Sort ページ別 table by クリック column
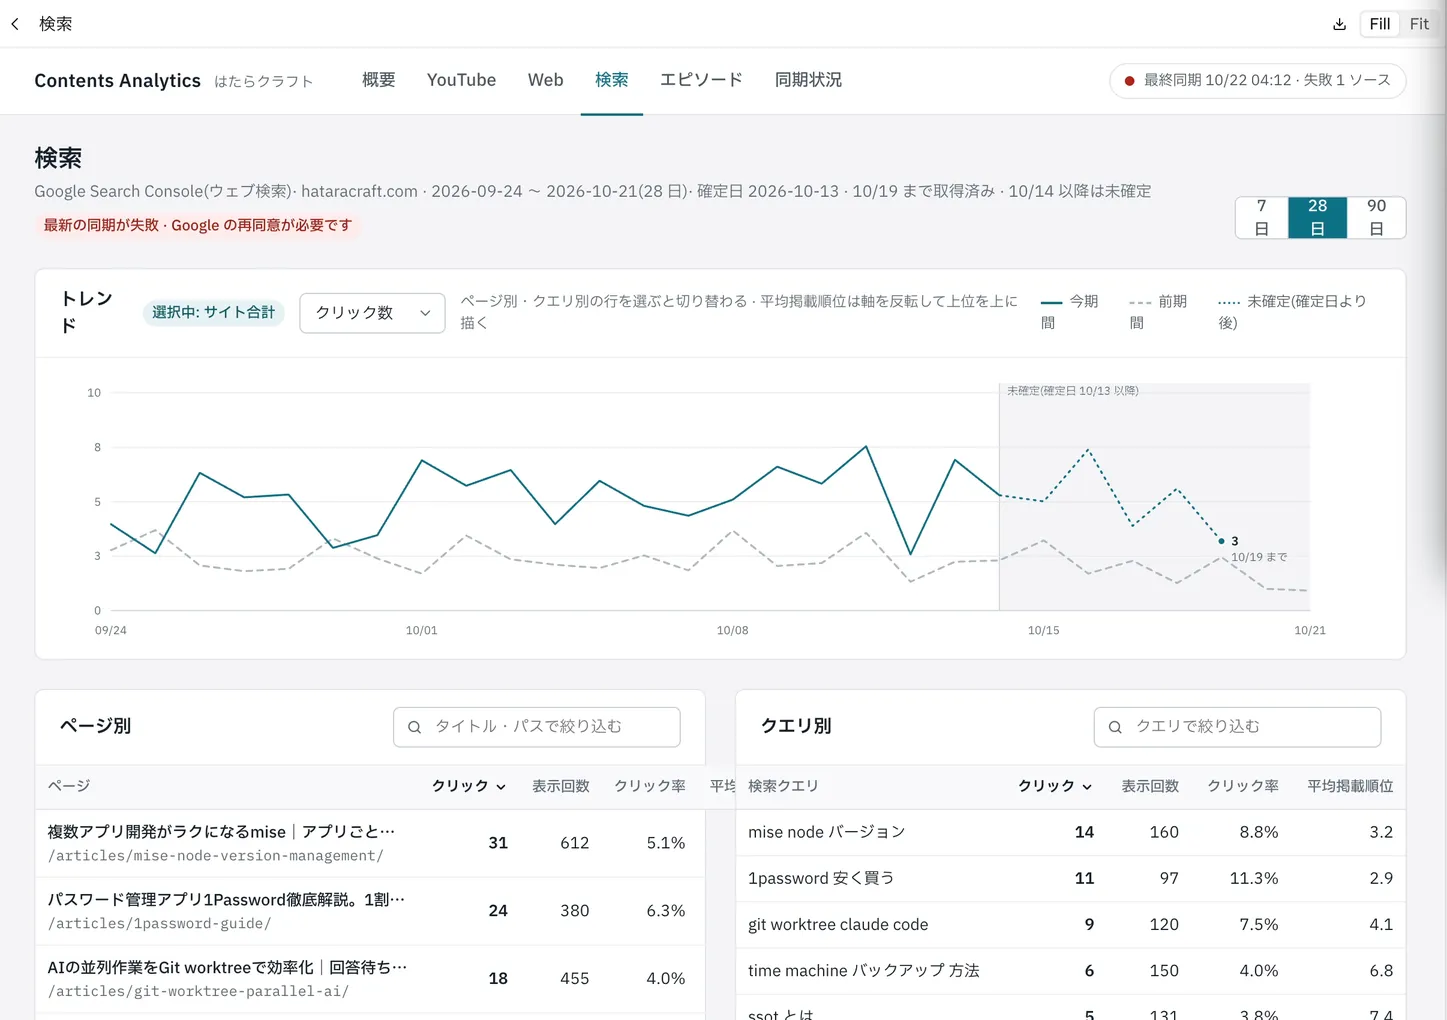This screenshot has width=1447, height=1020. (x=469, y=786)
